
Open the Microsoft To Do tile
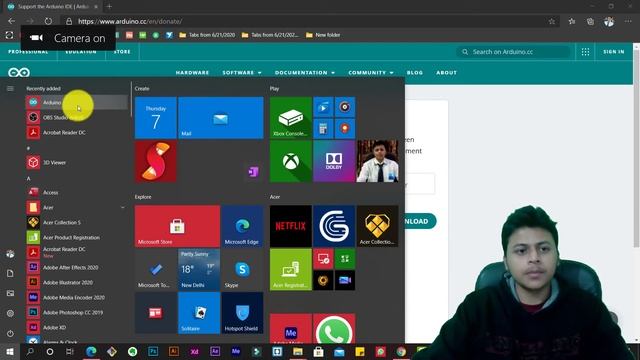coord(156,269)
